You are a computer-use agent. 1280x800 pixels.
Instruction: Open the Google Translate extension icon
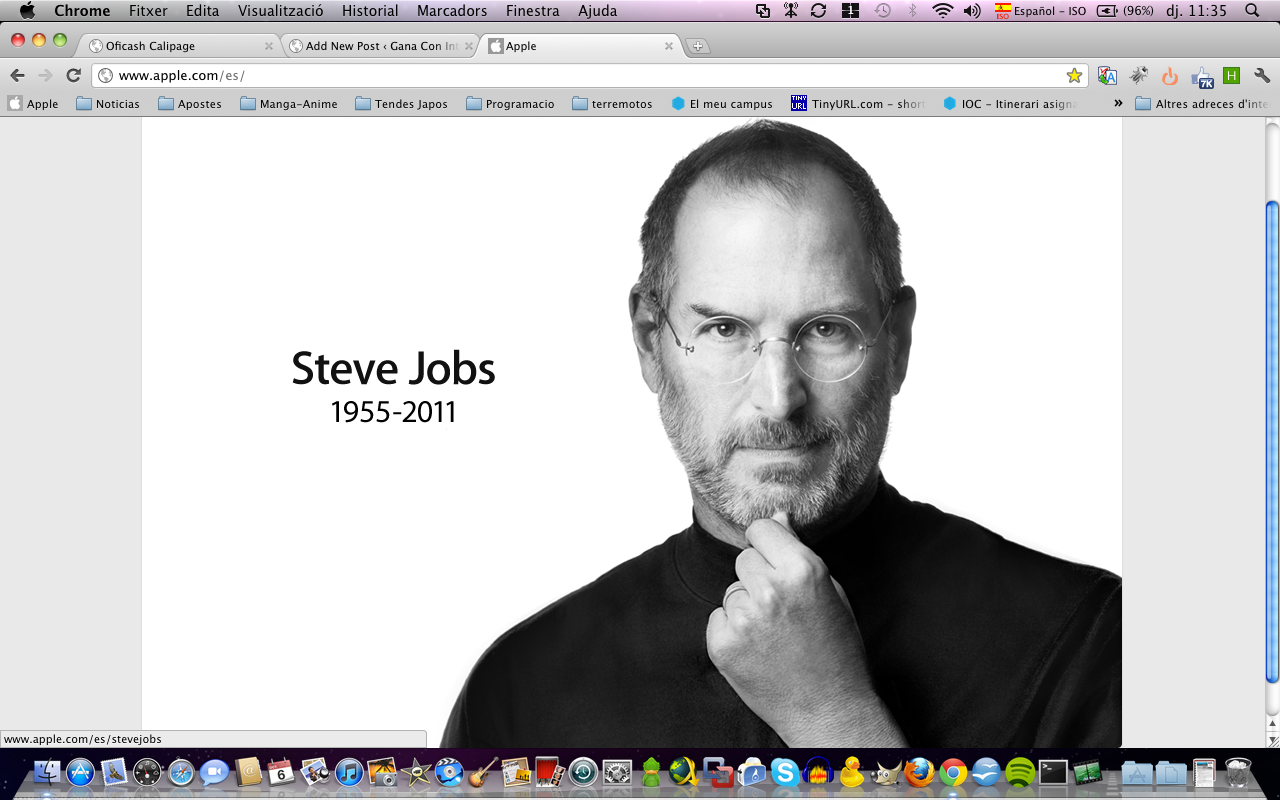pos(1107,75)
